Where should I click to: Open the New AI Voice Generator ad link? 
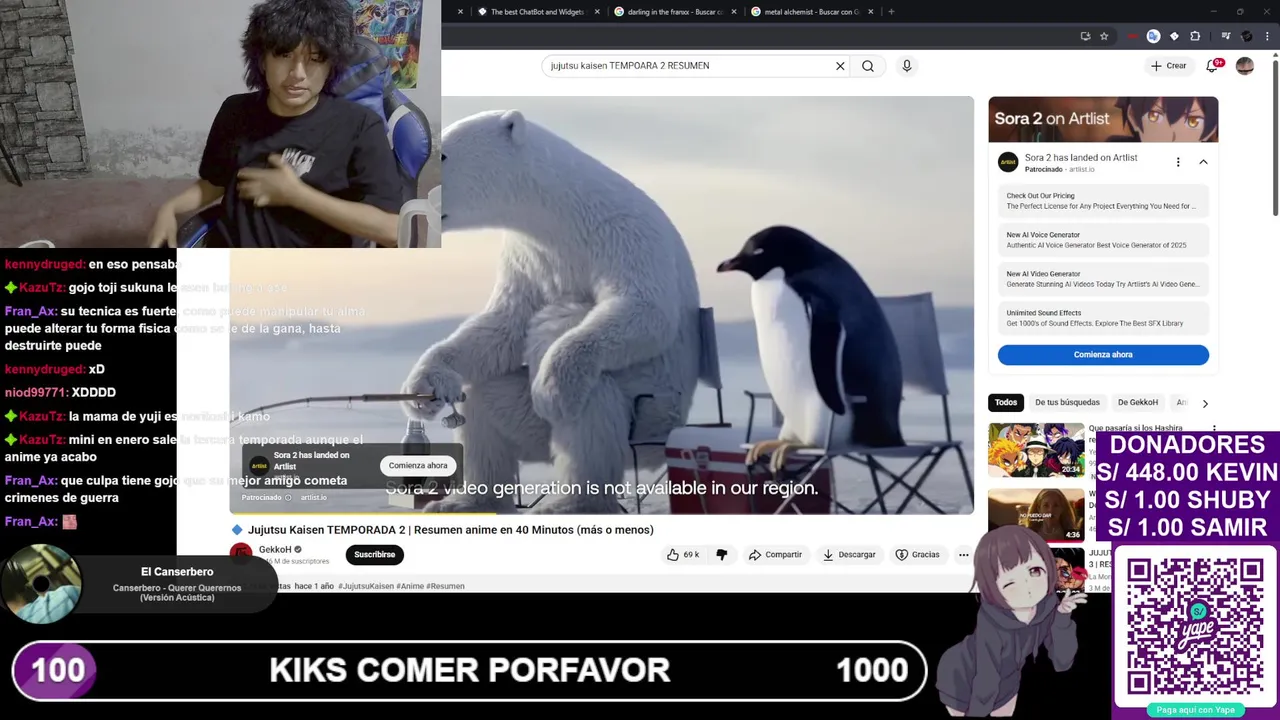coord(1103,240)
